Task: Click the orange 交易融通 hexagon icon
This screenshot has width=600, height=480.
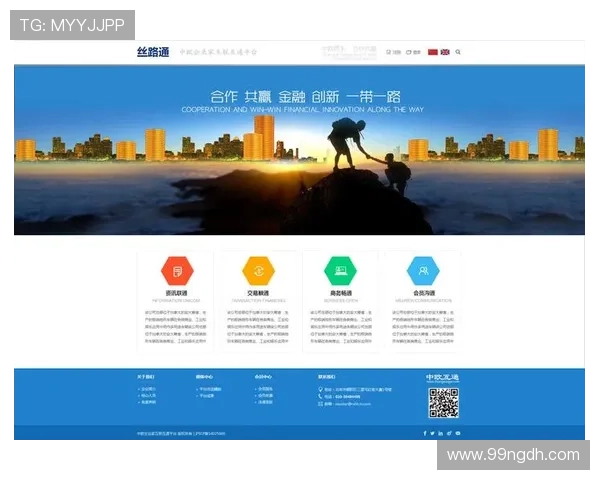Action: (258, 271)
